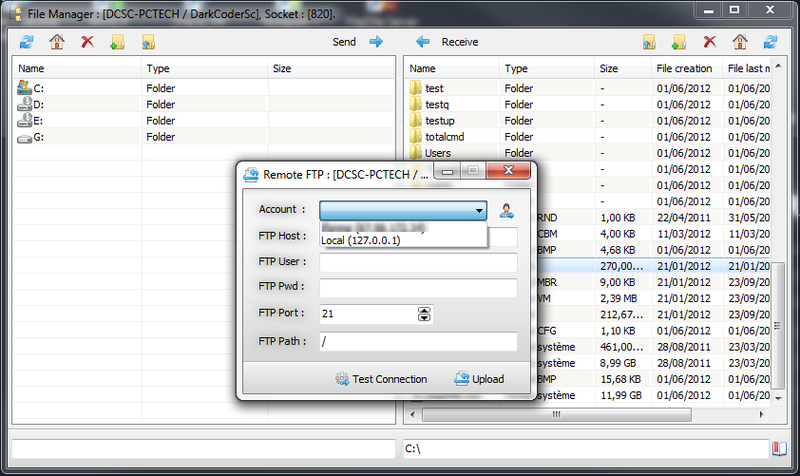The image size is (800, 476).
Task: Click the blue Send arrow
Action: click(376, 42)
